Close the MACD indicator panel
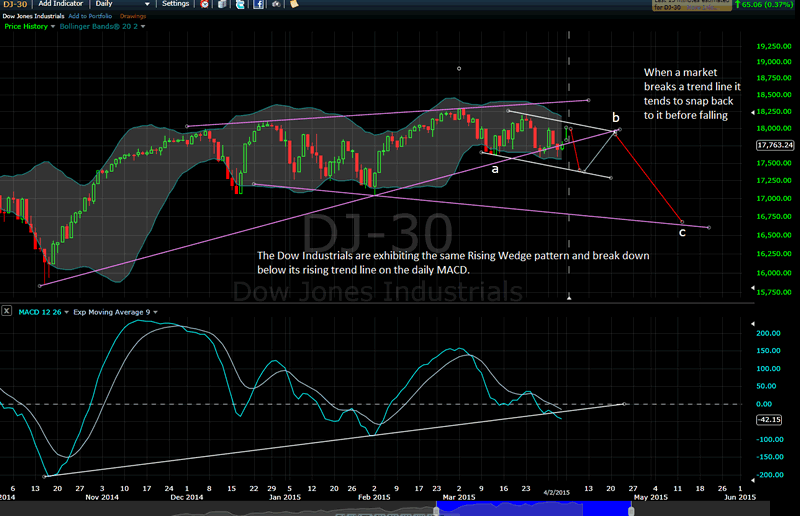The width and height of the screenshot is (800, 516). pos(7,310)
